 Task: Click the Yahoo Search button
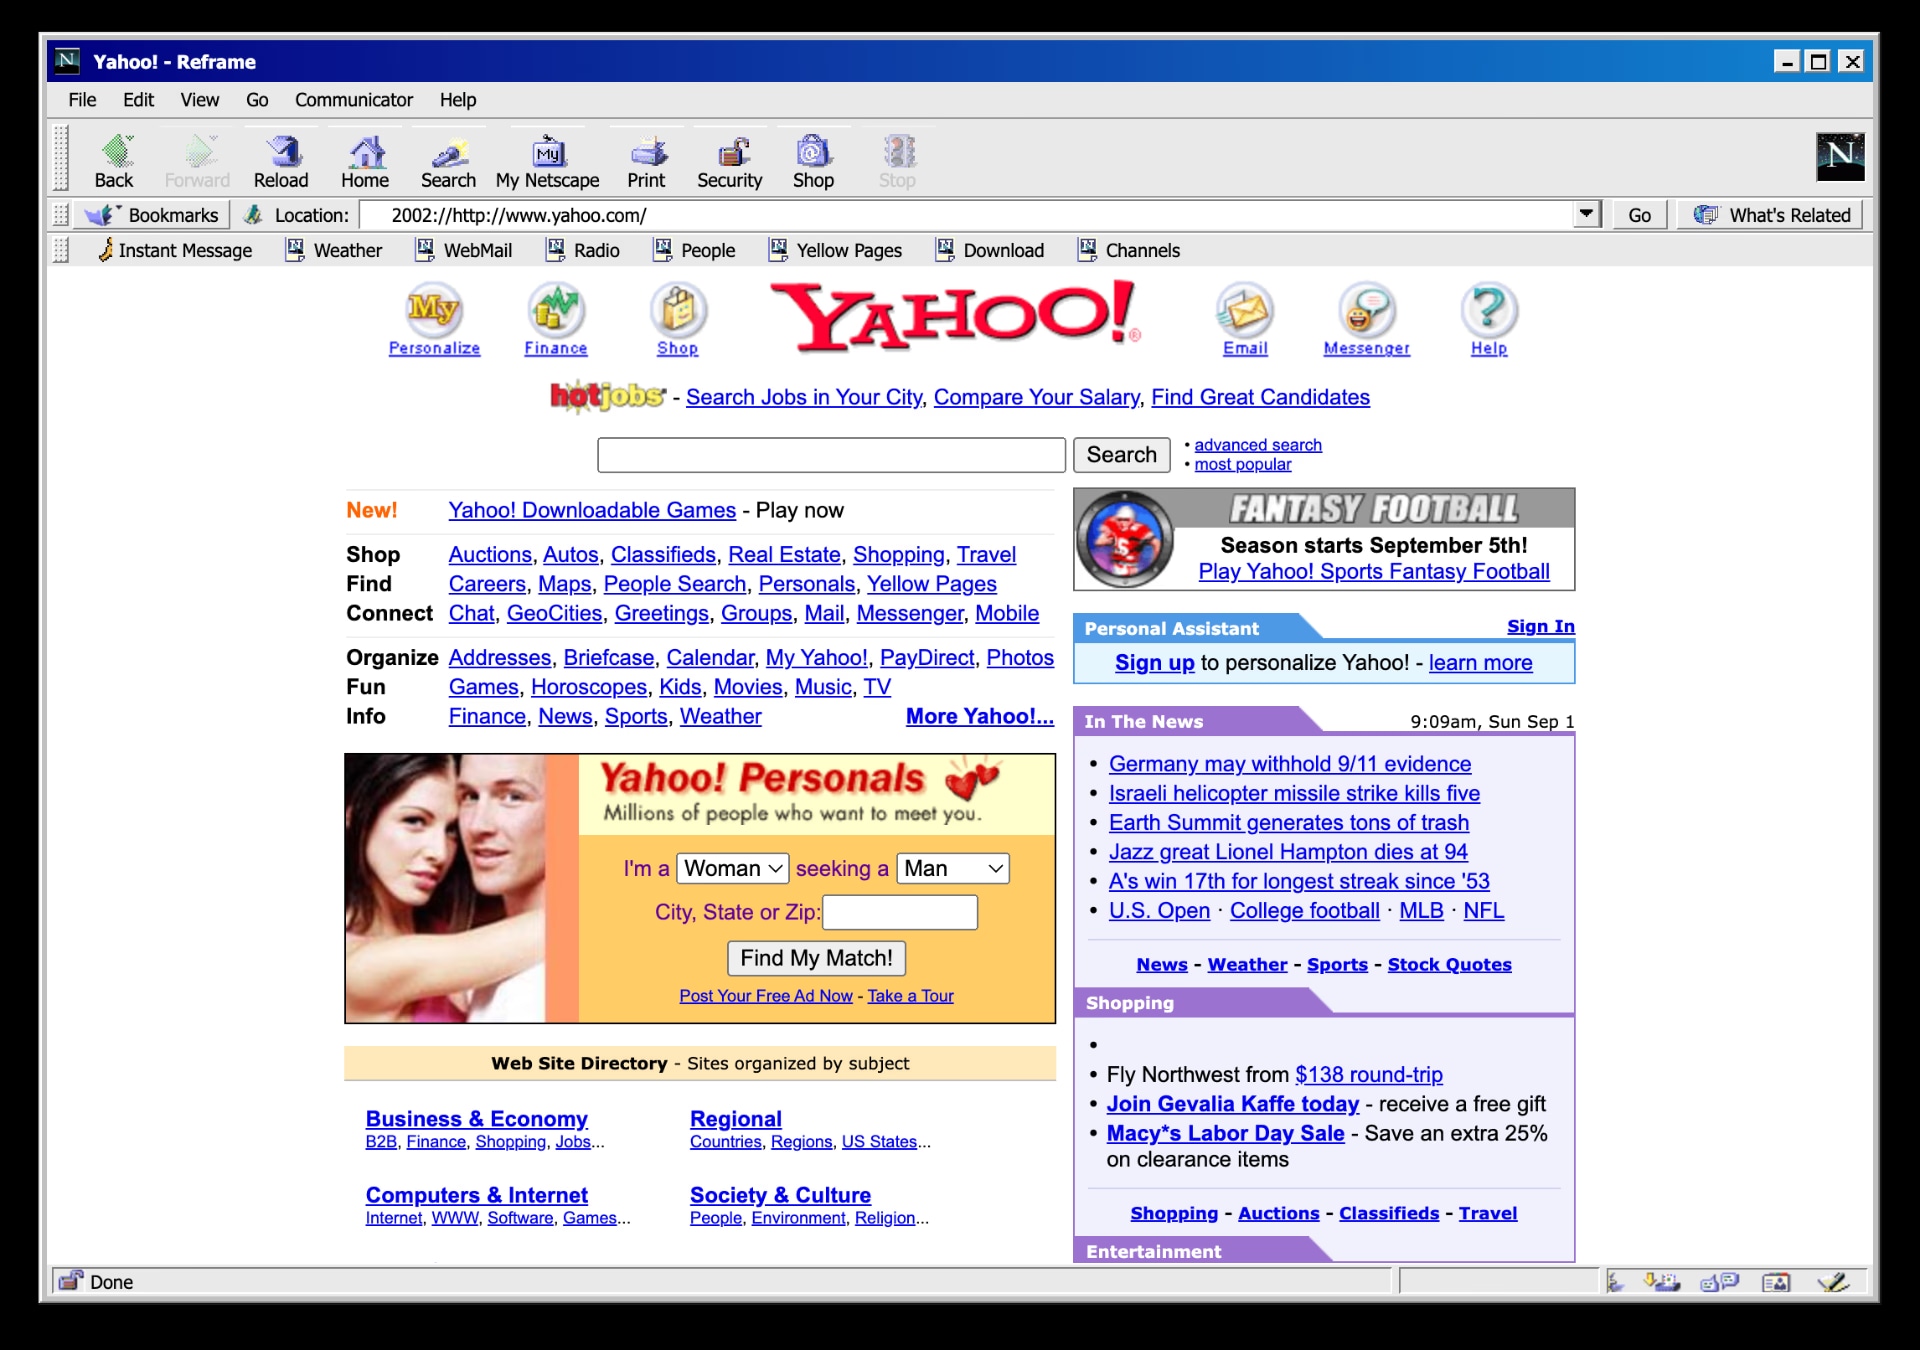pos(1121,455)
